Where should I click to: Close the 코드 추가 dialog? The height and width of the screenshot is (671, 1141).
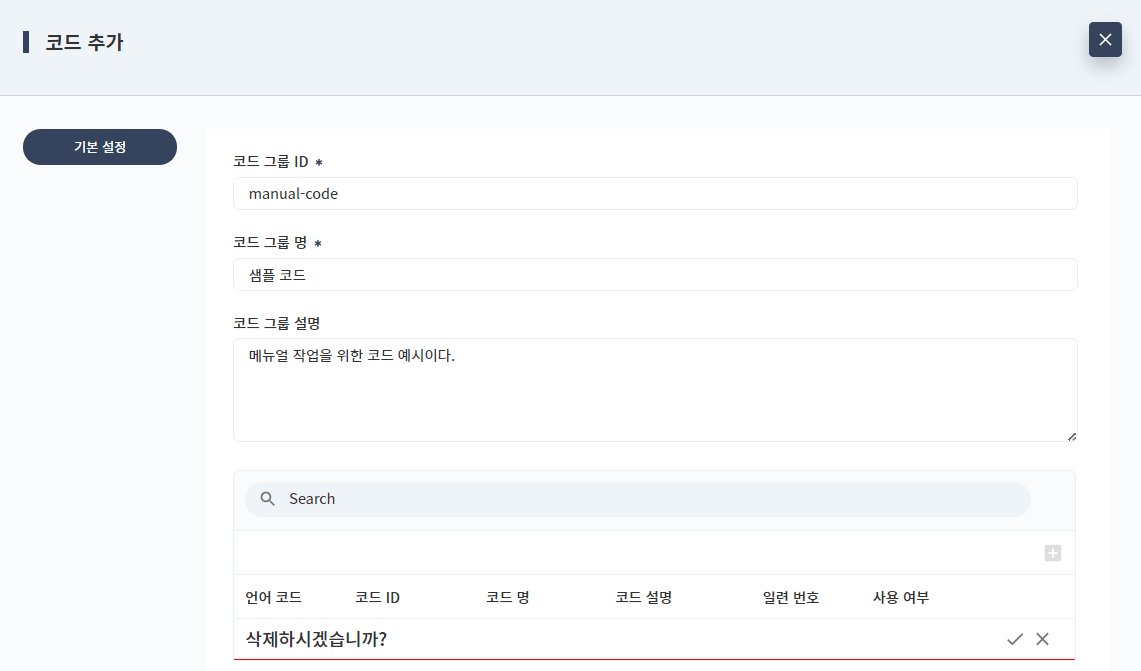click(1105, 39)
